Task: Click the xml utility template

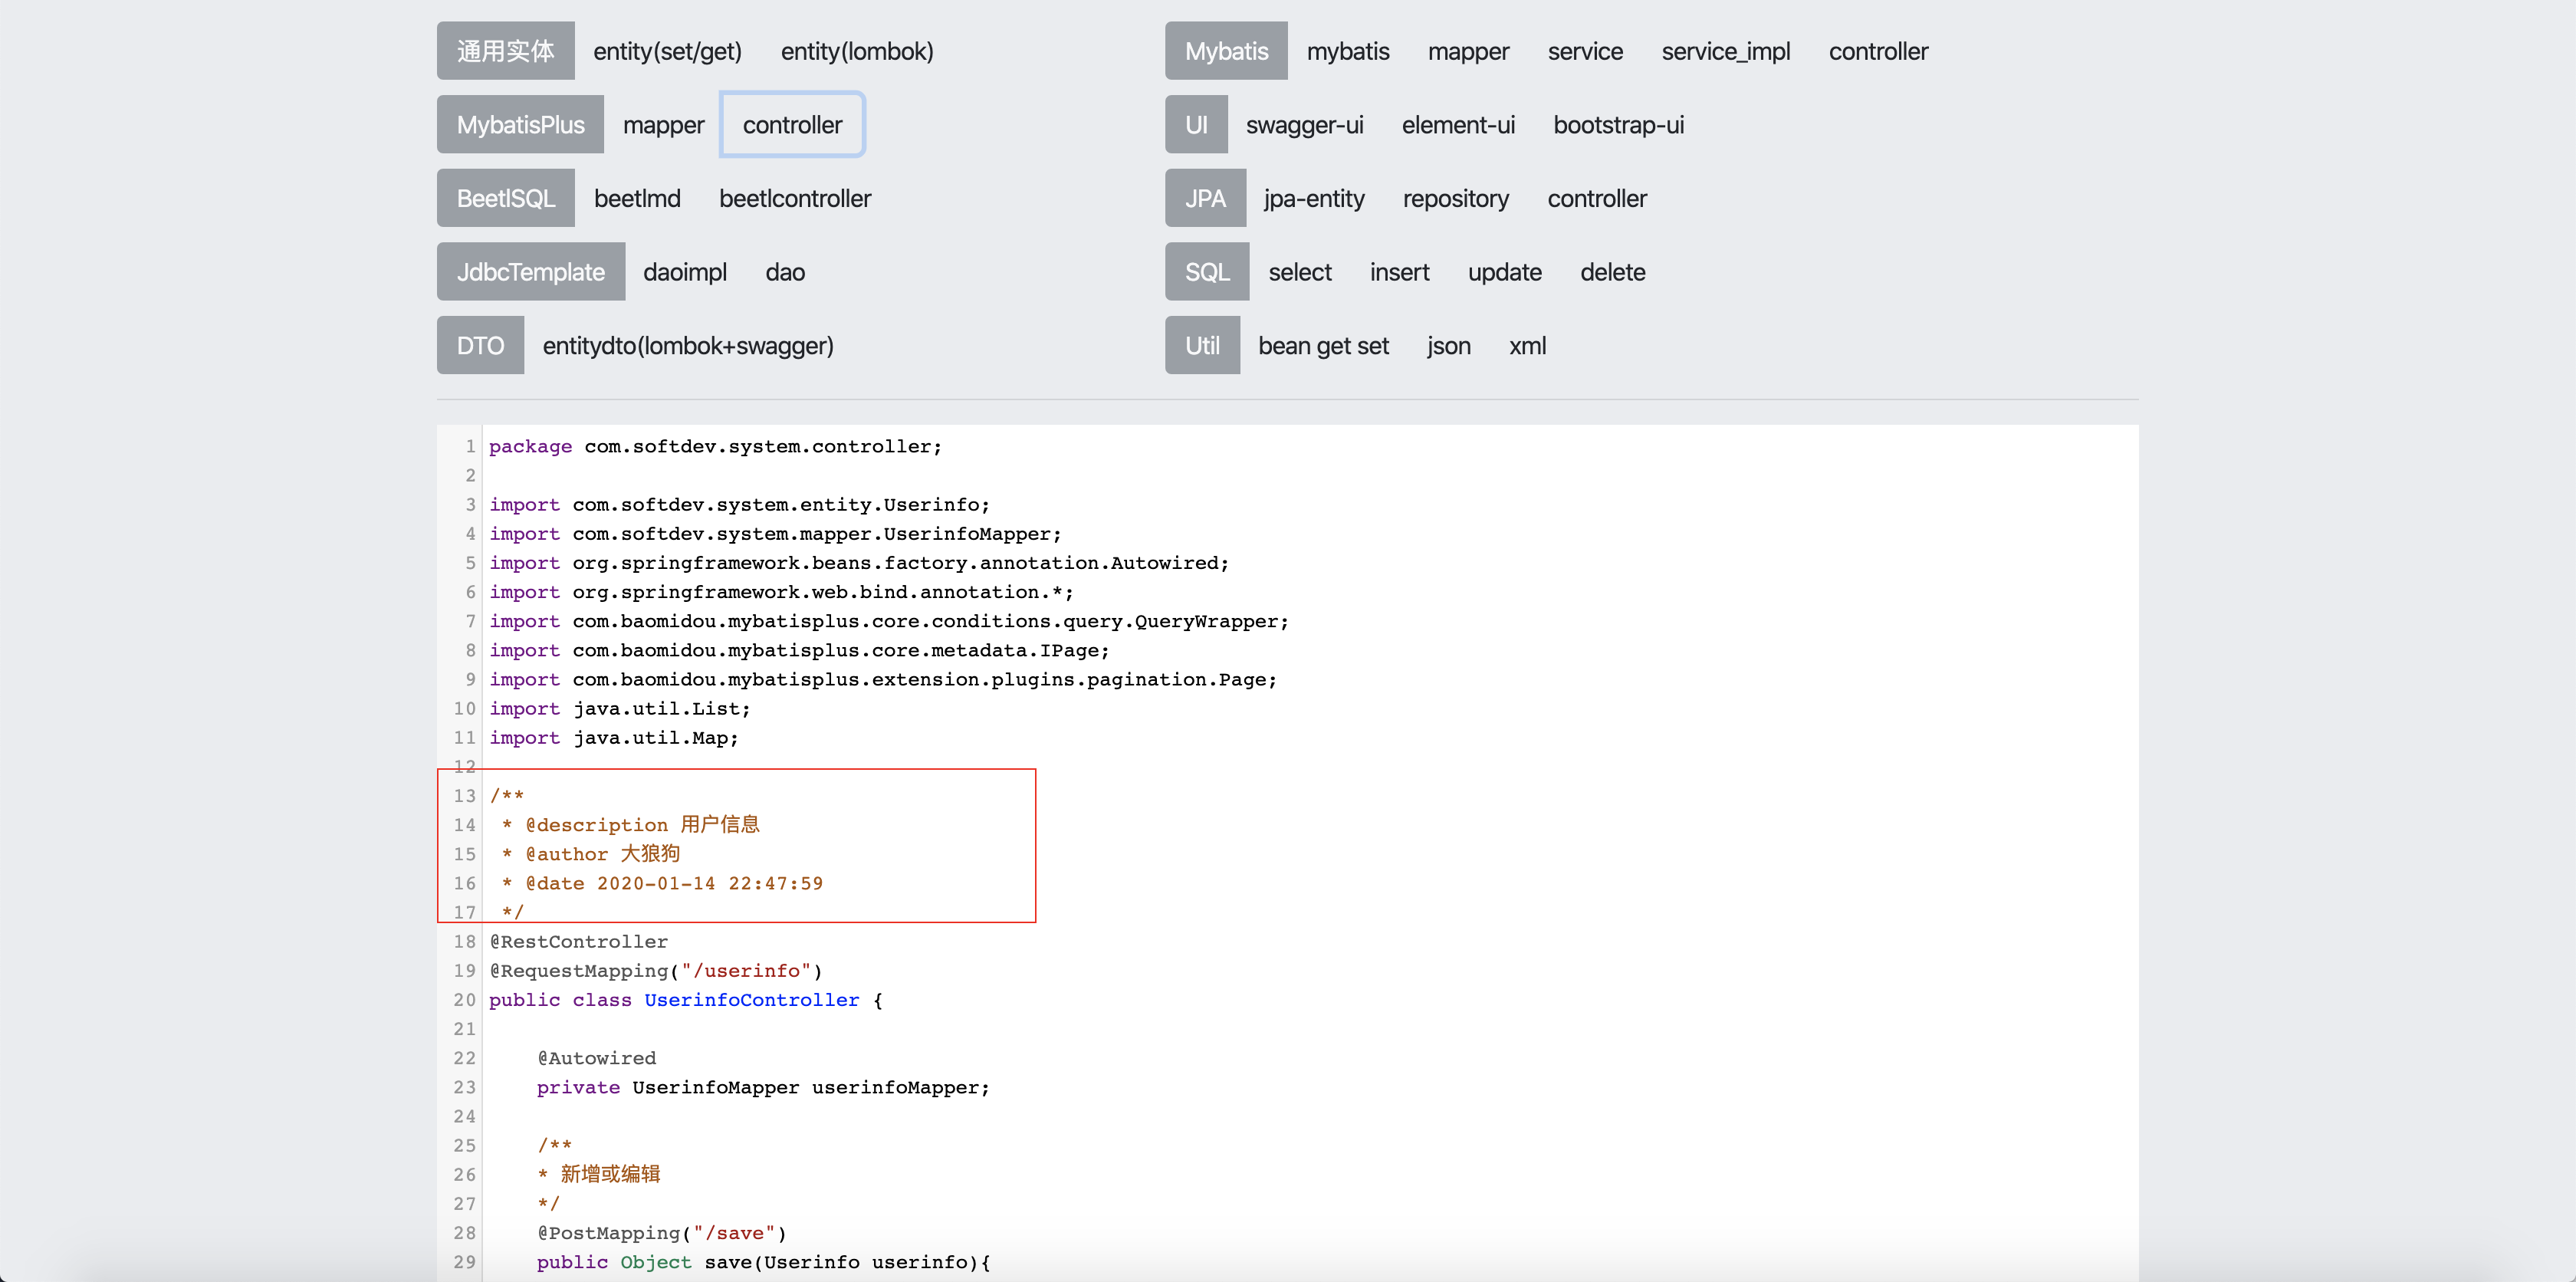Action: point(1526,345)
